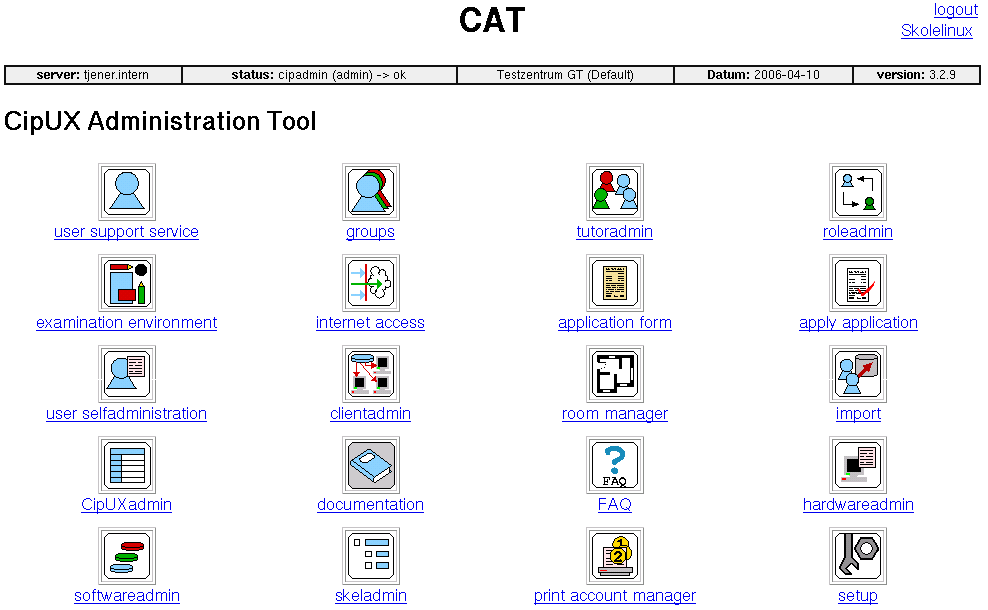Open the examination environment icon
Image resolution: width=988 pixels, height=610 pixels.
coord(126,283)
